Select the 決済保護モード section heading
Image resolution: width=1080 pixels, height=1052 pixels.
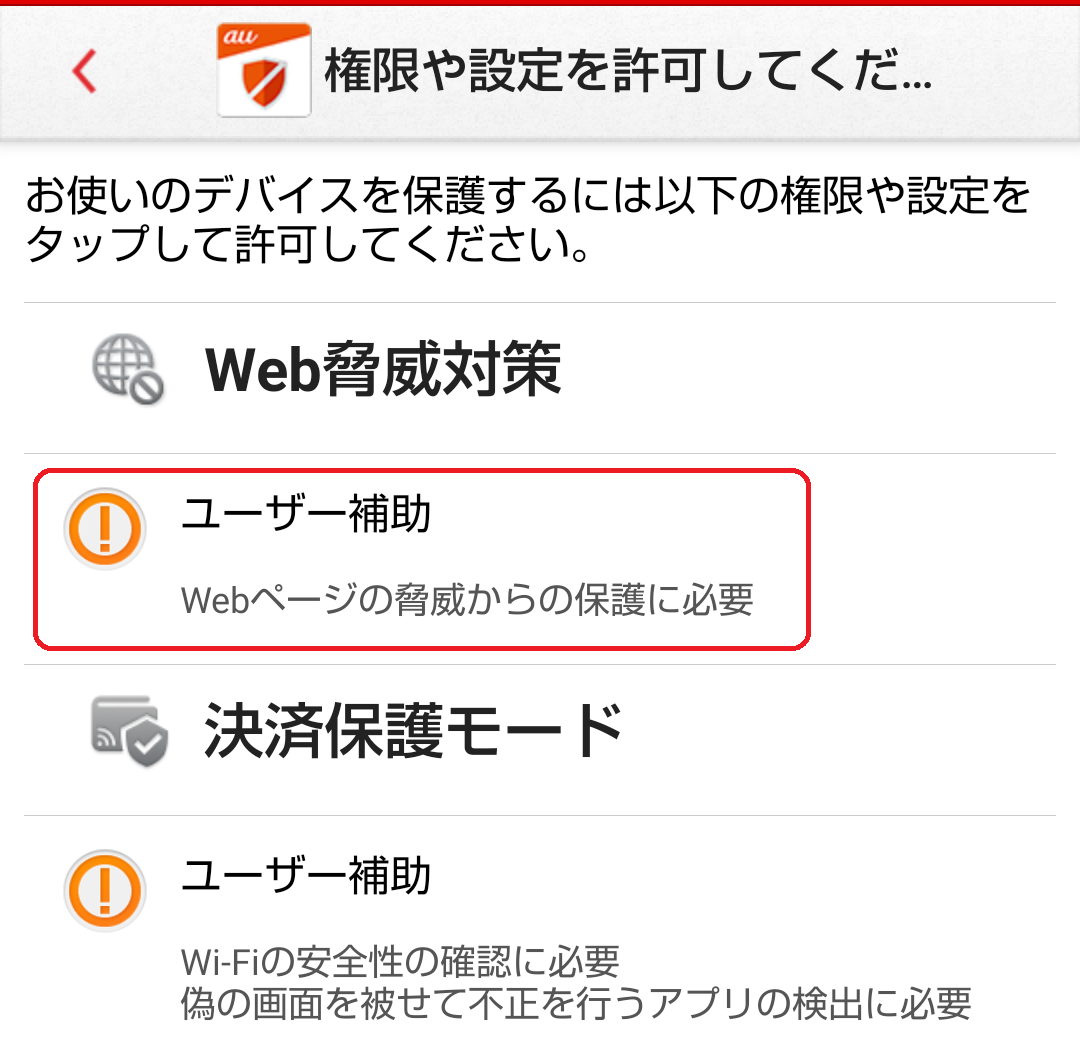pyautogui.click(x=414, y=731)
